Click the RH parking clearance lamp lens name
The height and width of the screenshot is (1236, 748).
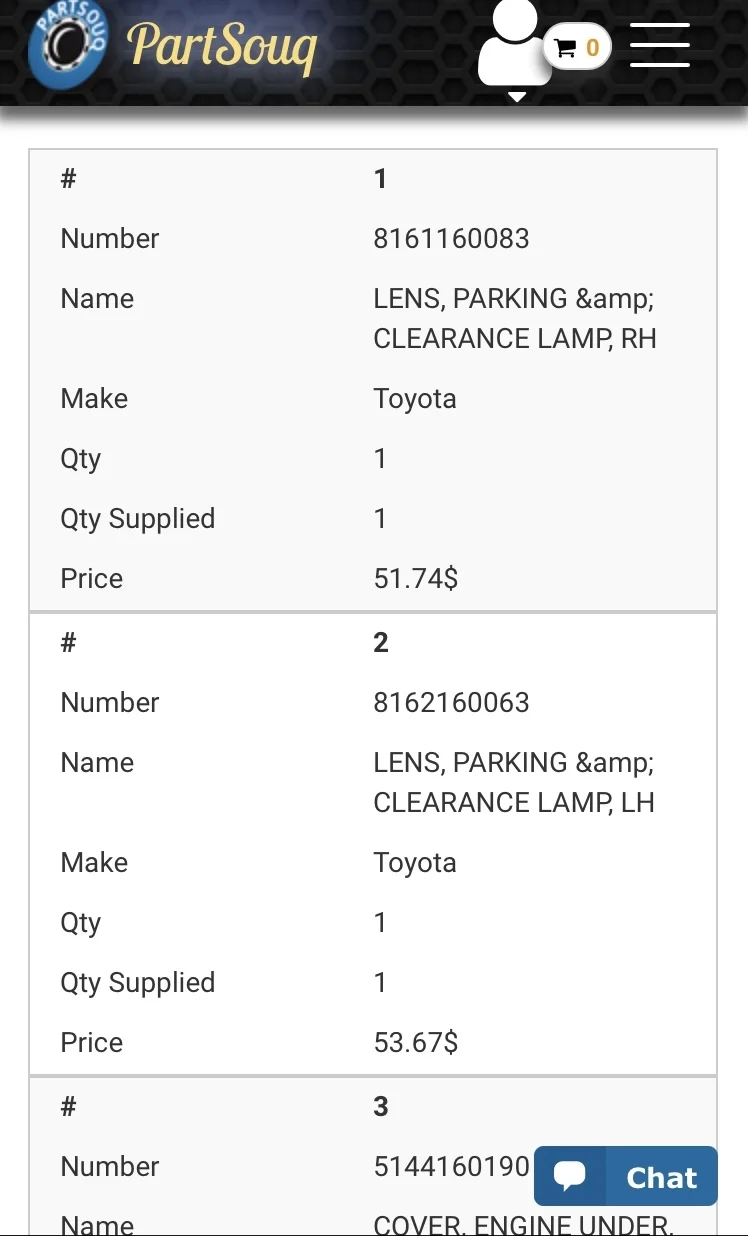(x=514, y=319)
